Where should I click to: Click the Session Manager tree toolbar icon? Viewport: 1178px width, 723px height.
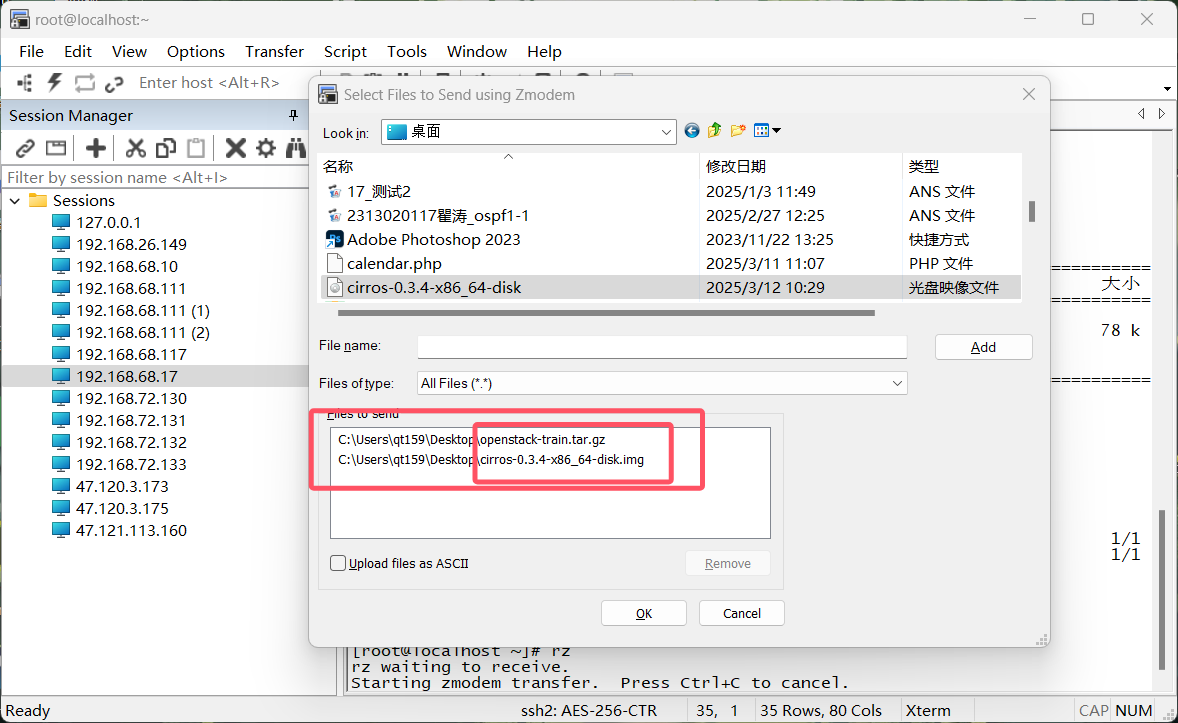click(25, 83)
